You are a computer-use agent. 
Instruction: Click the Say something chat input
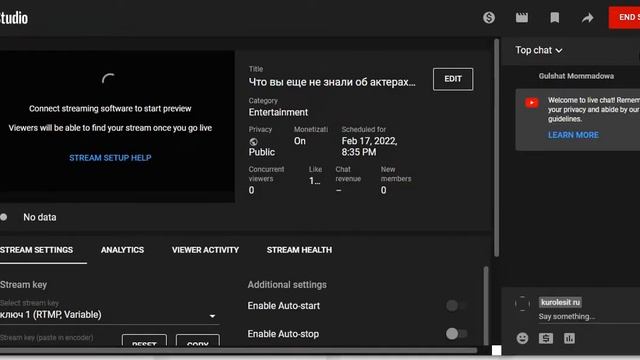click(589, 316)
